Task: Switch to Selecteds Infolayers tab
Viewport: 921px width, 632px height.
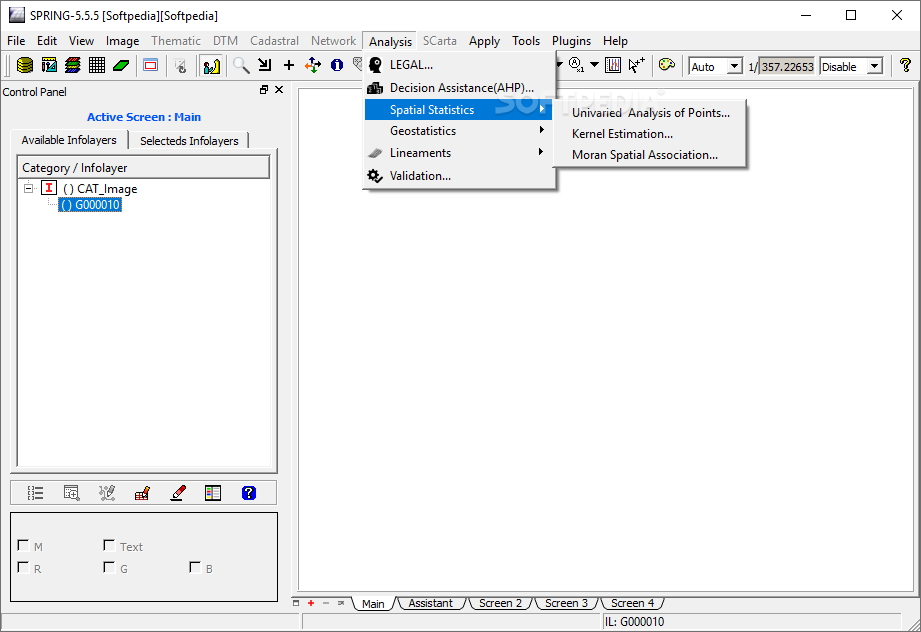Action: [189, 141]
